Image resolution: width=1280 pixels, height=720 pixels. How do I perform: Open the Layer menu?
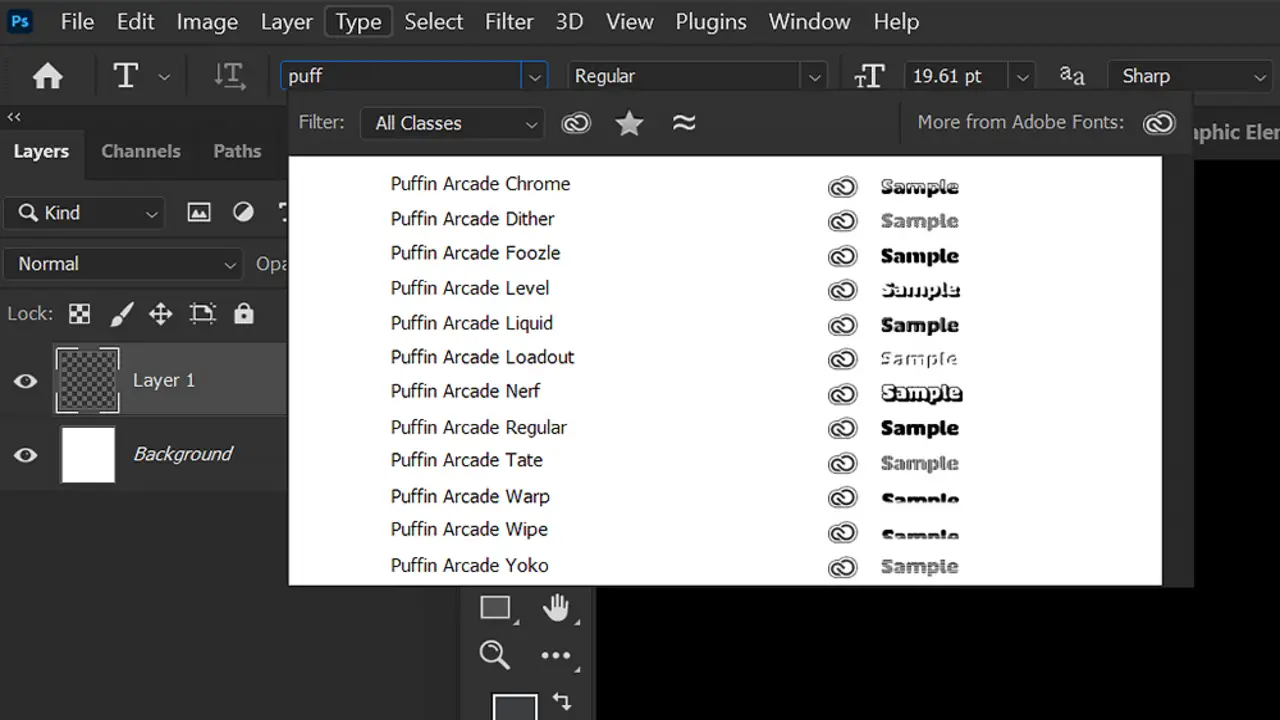coord(287,21)
